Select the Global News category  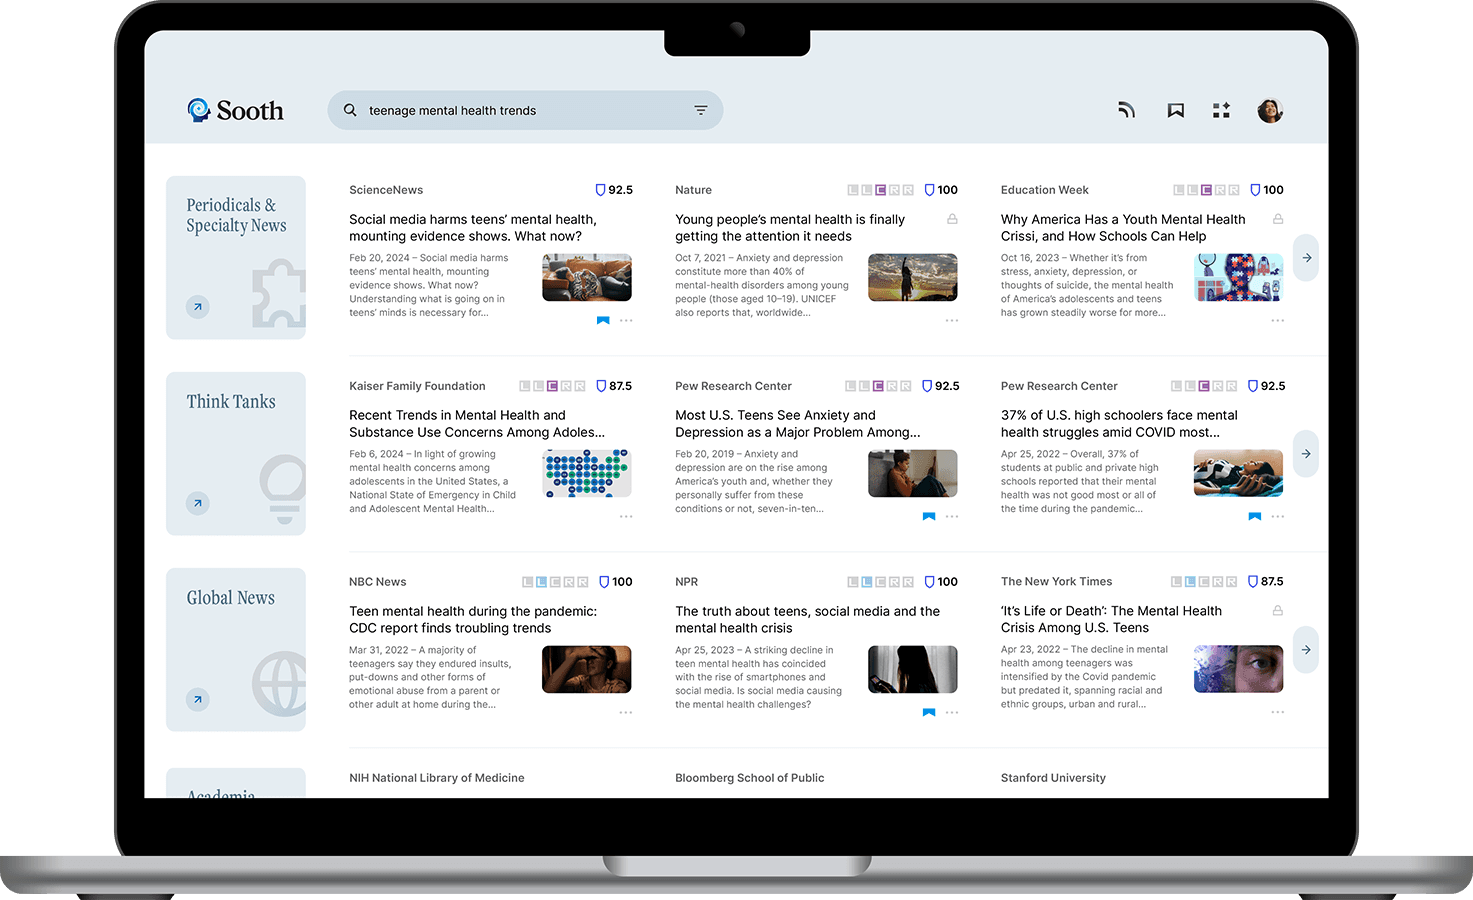pyautogui.click(x=236, y=650)
